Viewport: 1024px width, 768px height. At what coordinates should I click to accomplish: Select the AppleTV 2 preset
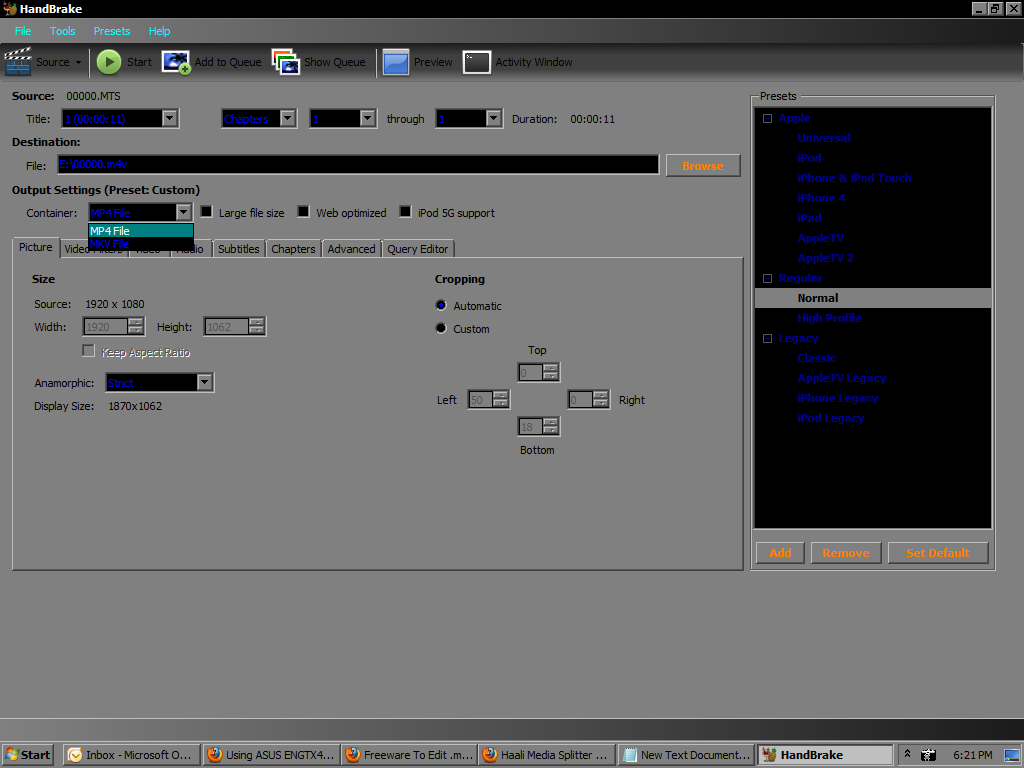[825, 258]
